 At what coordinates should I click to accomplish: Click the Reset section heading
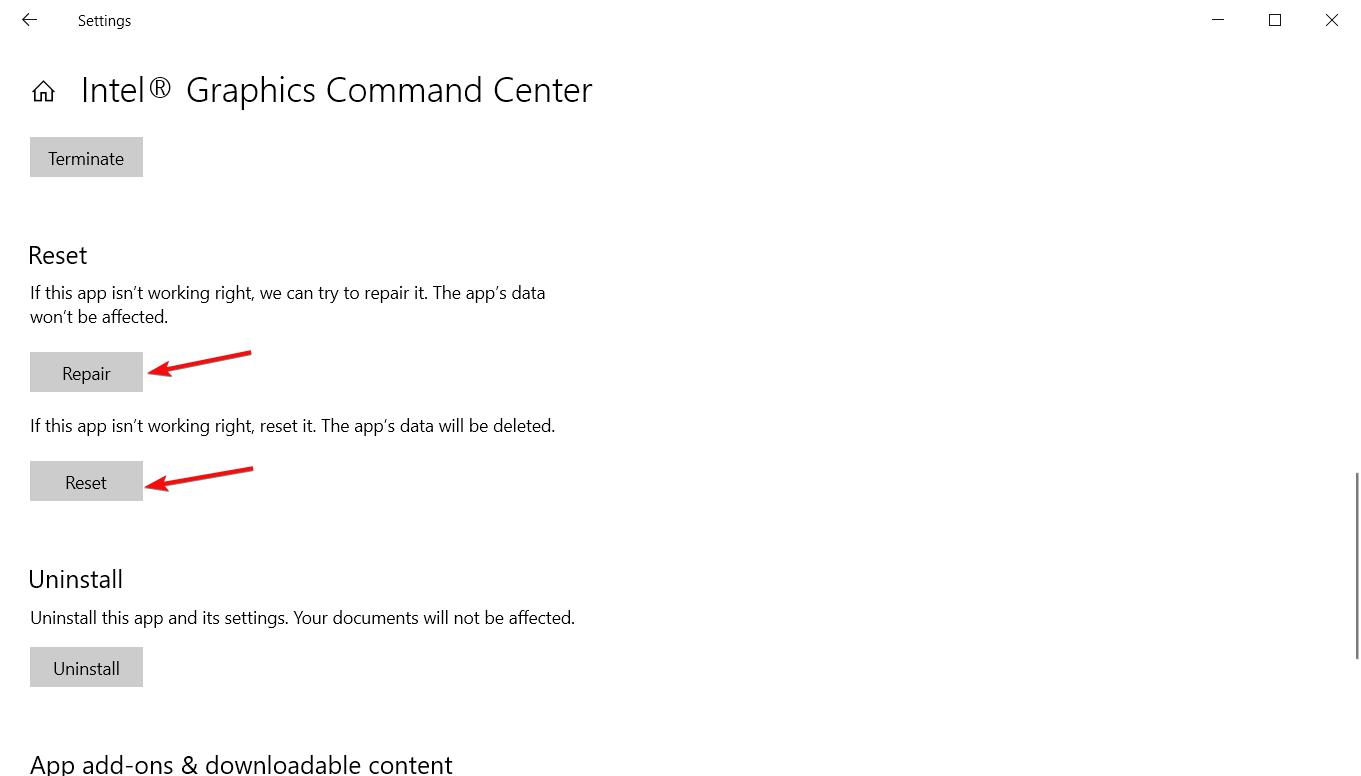tap(58, 256)
